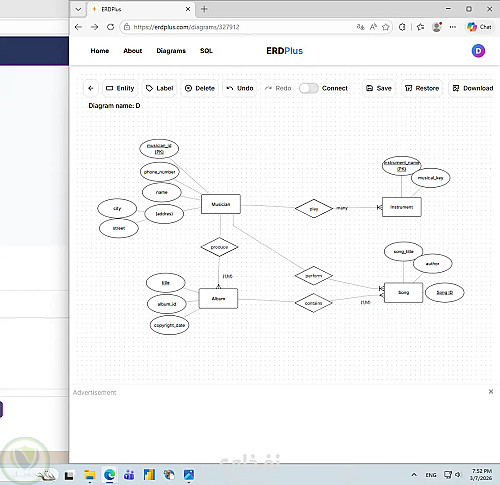Open the SQL menu item

click(x=206, y=51)
